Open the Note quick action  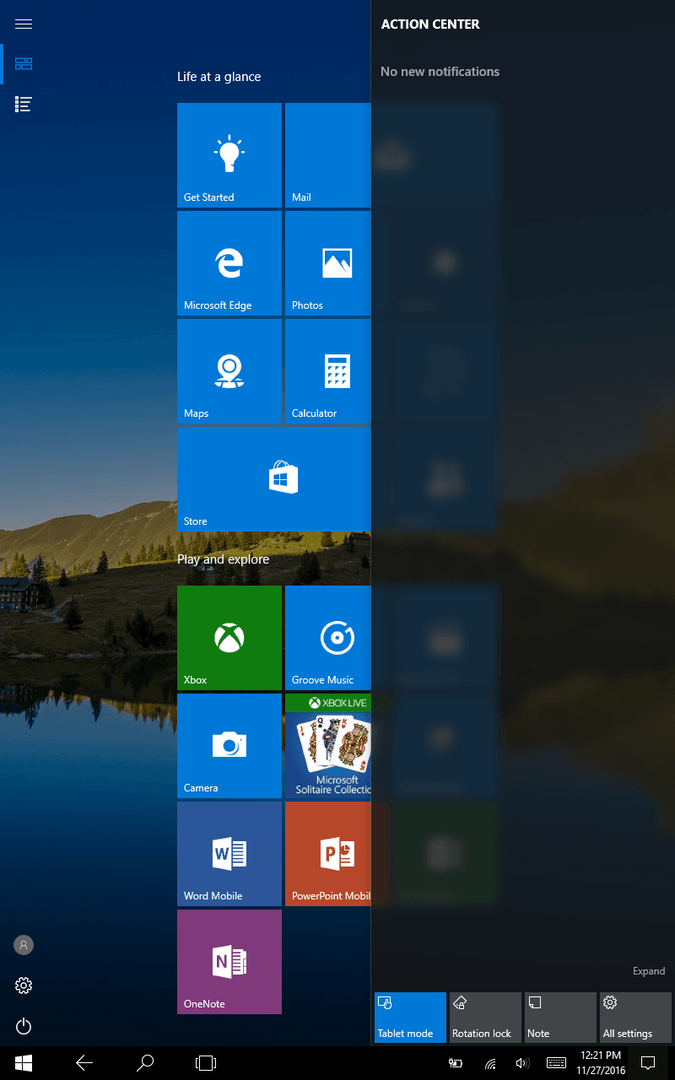pos(561,1017)
